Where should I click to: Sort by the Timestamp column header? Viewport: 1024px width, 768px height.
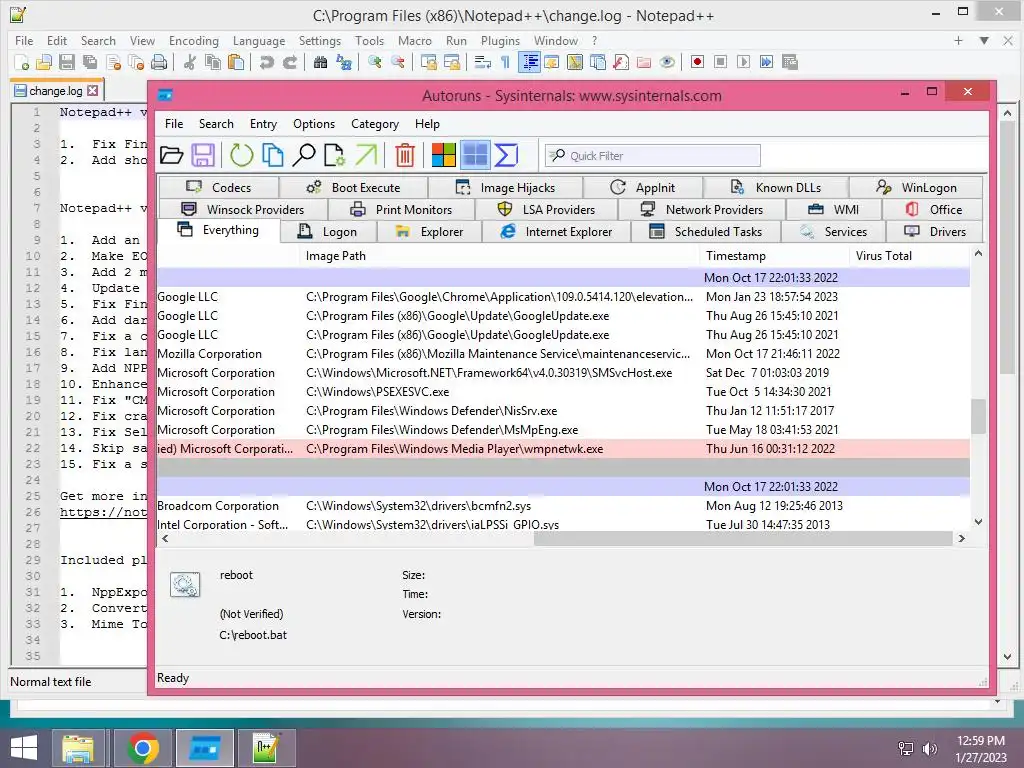tap(775, 256)
